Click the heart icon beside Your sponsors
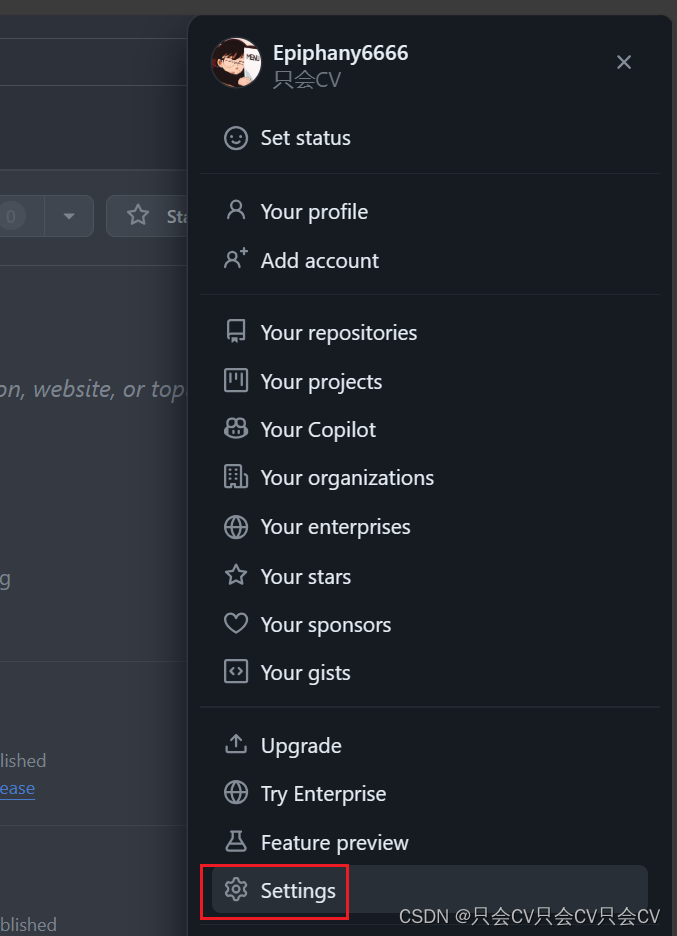 tap(236, 623)
